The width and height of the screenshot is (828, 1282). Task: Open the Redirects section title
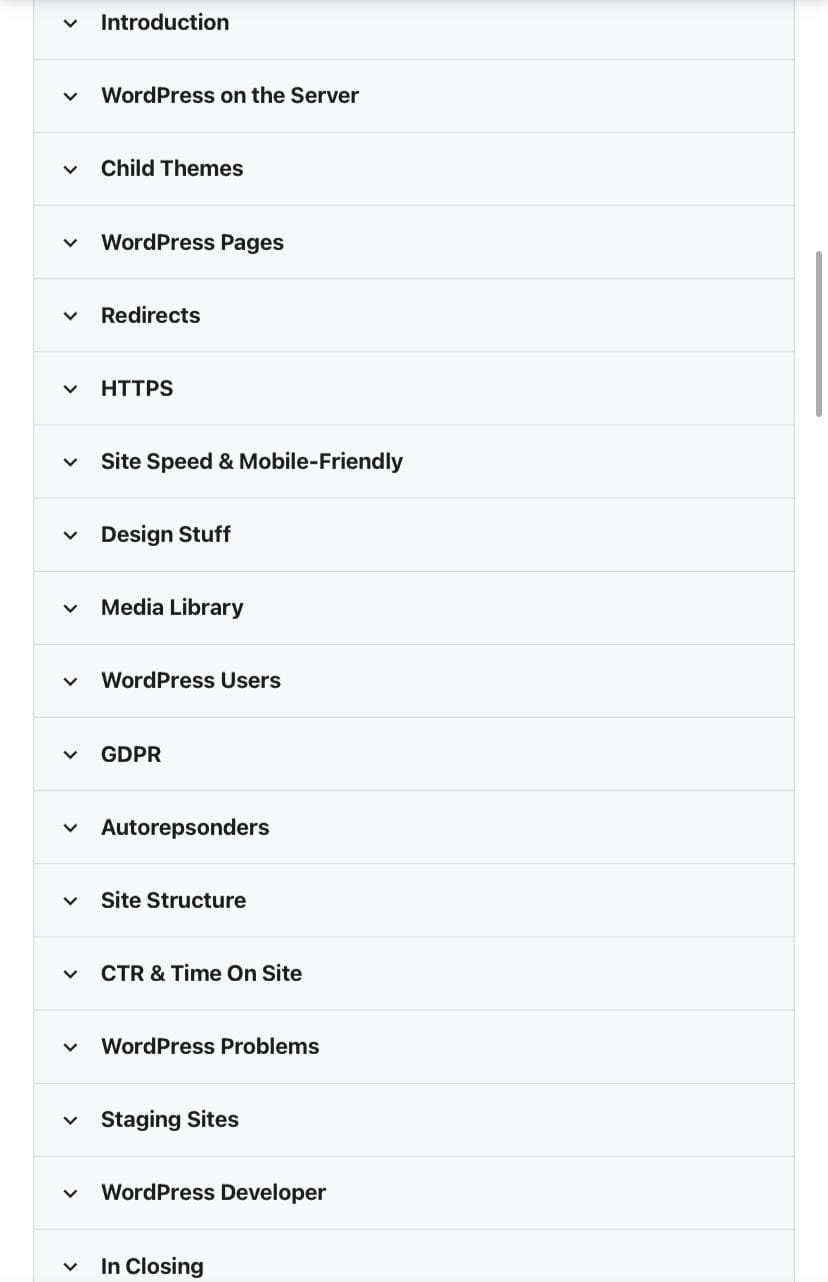[150, 315]
